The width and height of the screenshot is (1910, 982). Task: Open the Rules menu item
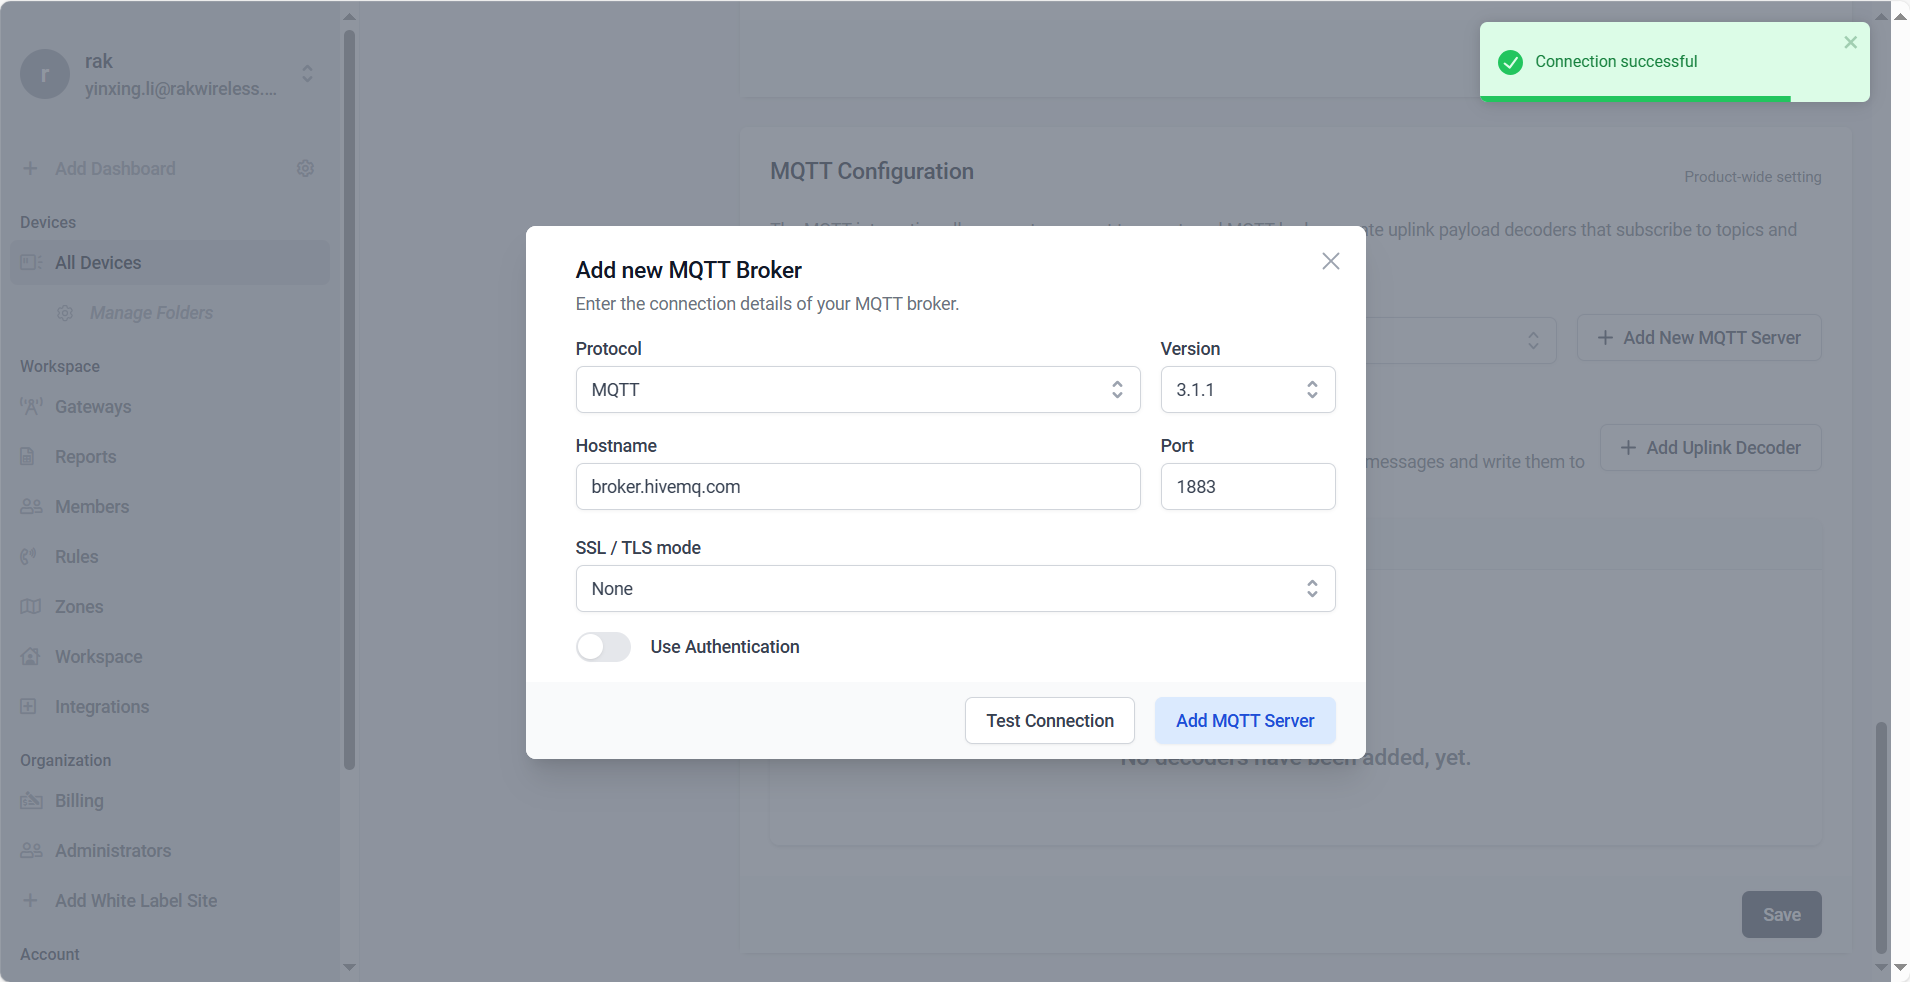pyautogui.click(x=76, y=557)
